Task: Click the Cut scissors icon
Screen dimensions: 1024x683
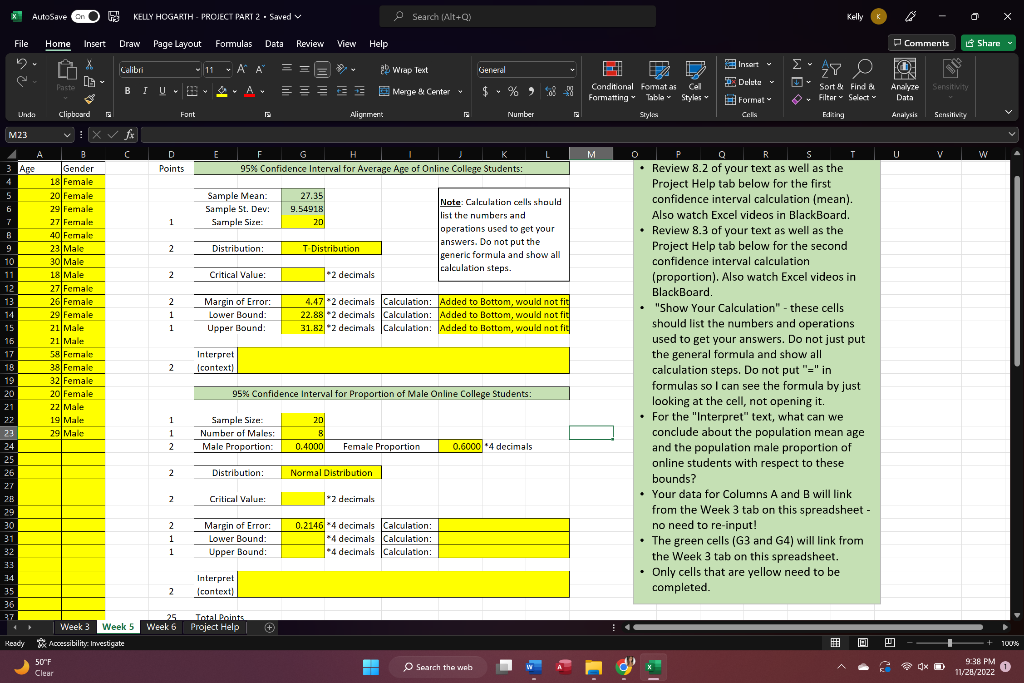Action: (89, 65)
